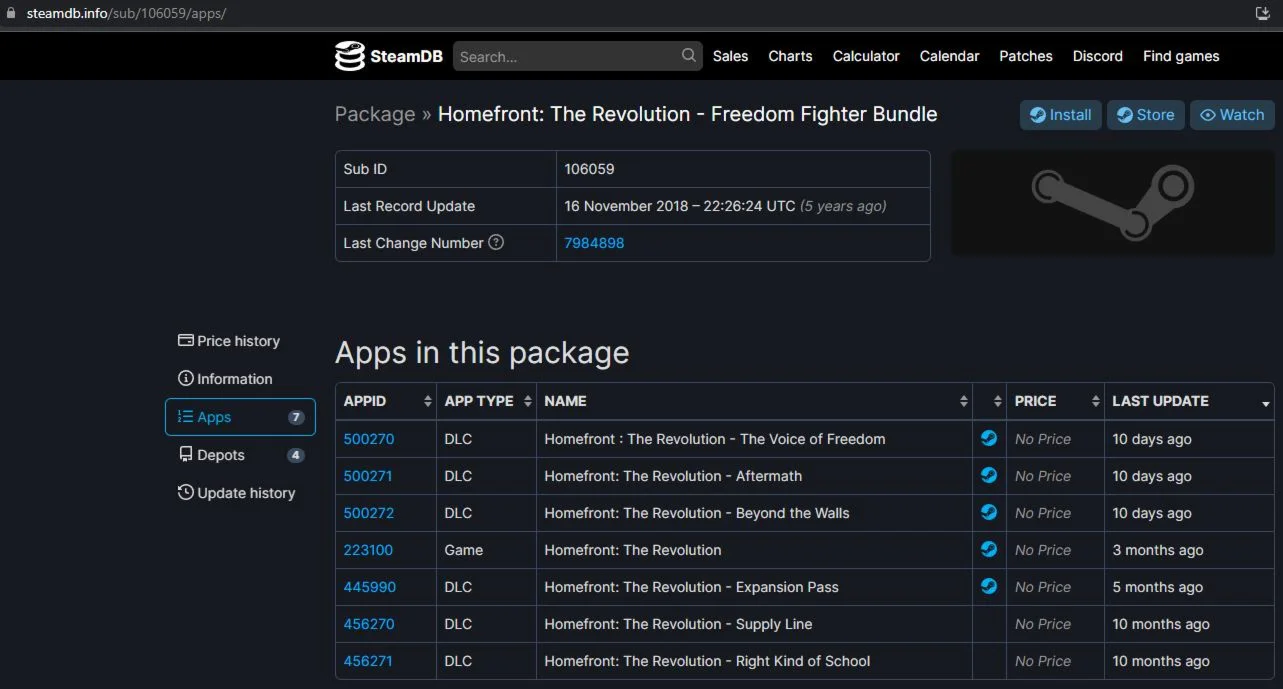
Task: Click Steam icon for Expansion Pass row
Action: click(x=989, y=586)
